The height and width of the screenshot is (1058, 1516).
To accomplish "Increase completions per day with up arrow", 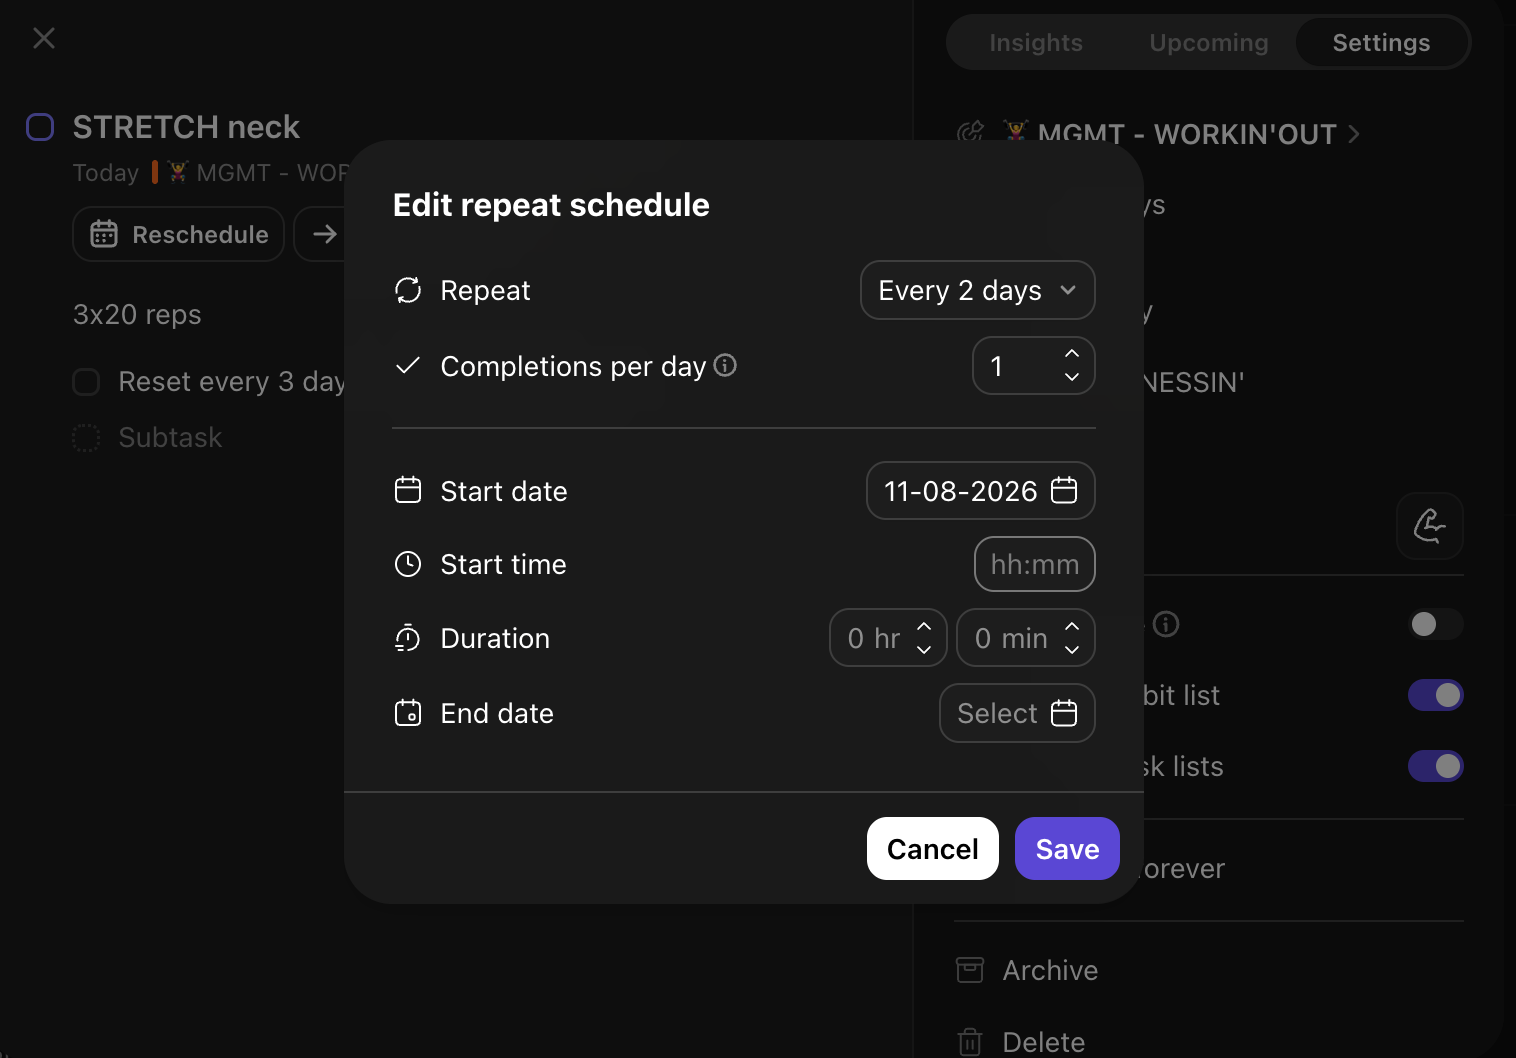I will (1072, 353).
